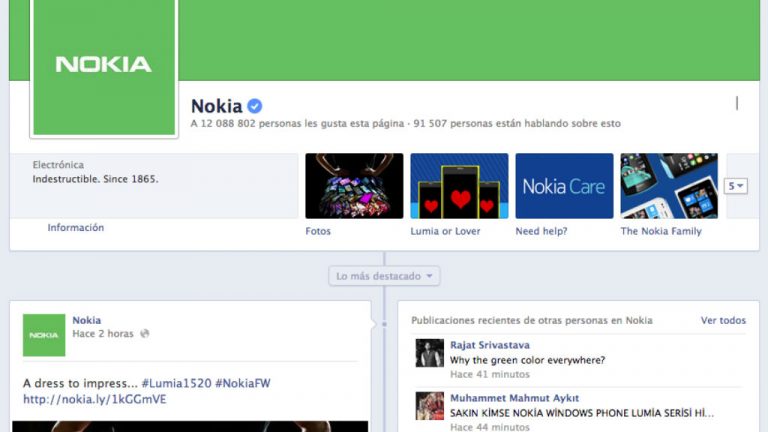Expand the 5 more apps dropdown
Screen dimensions: 768x432
click(736, 186)
